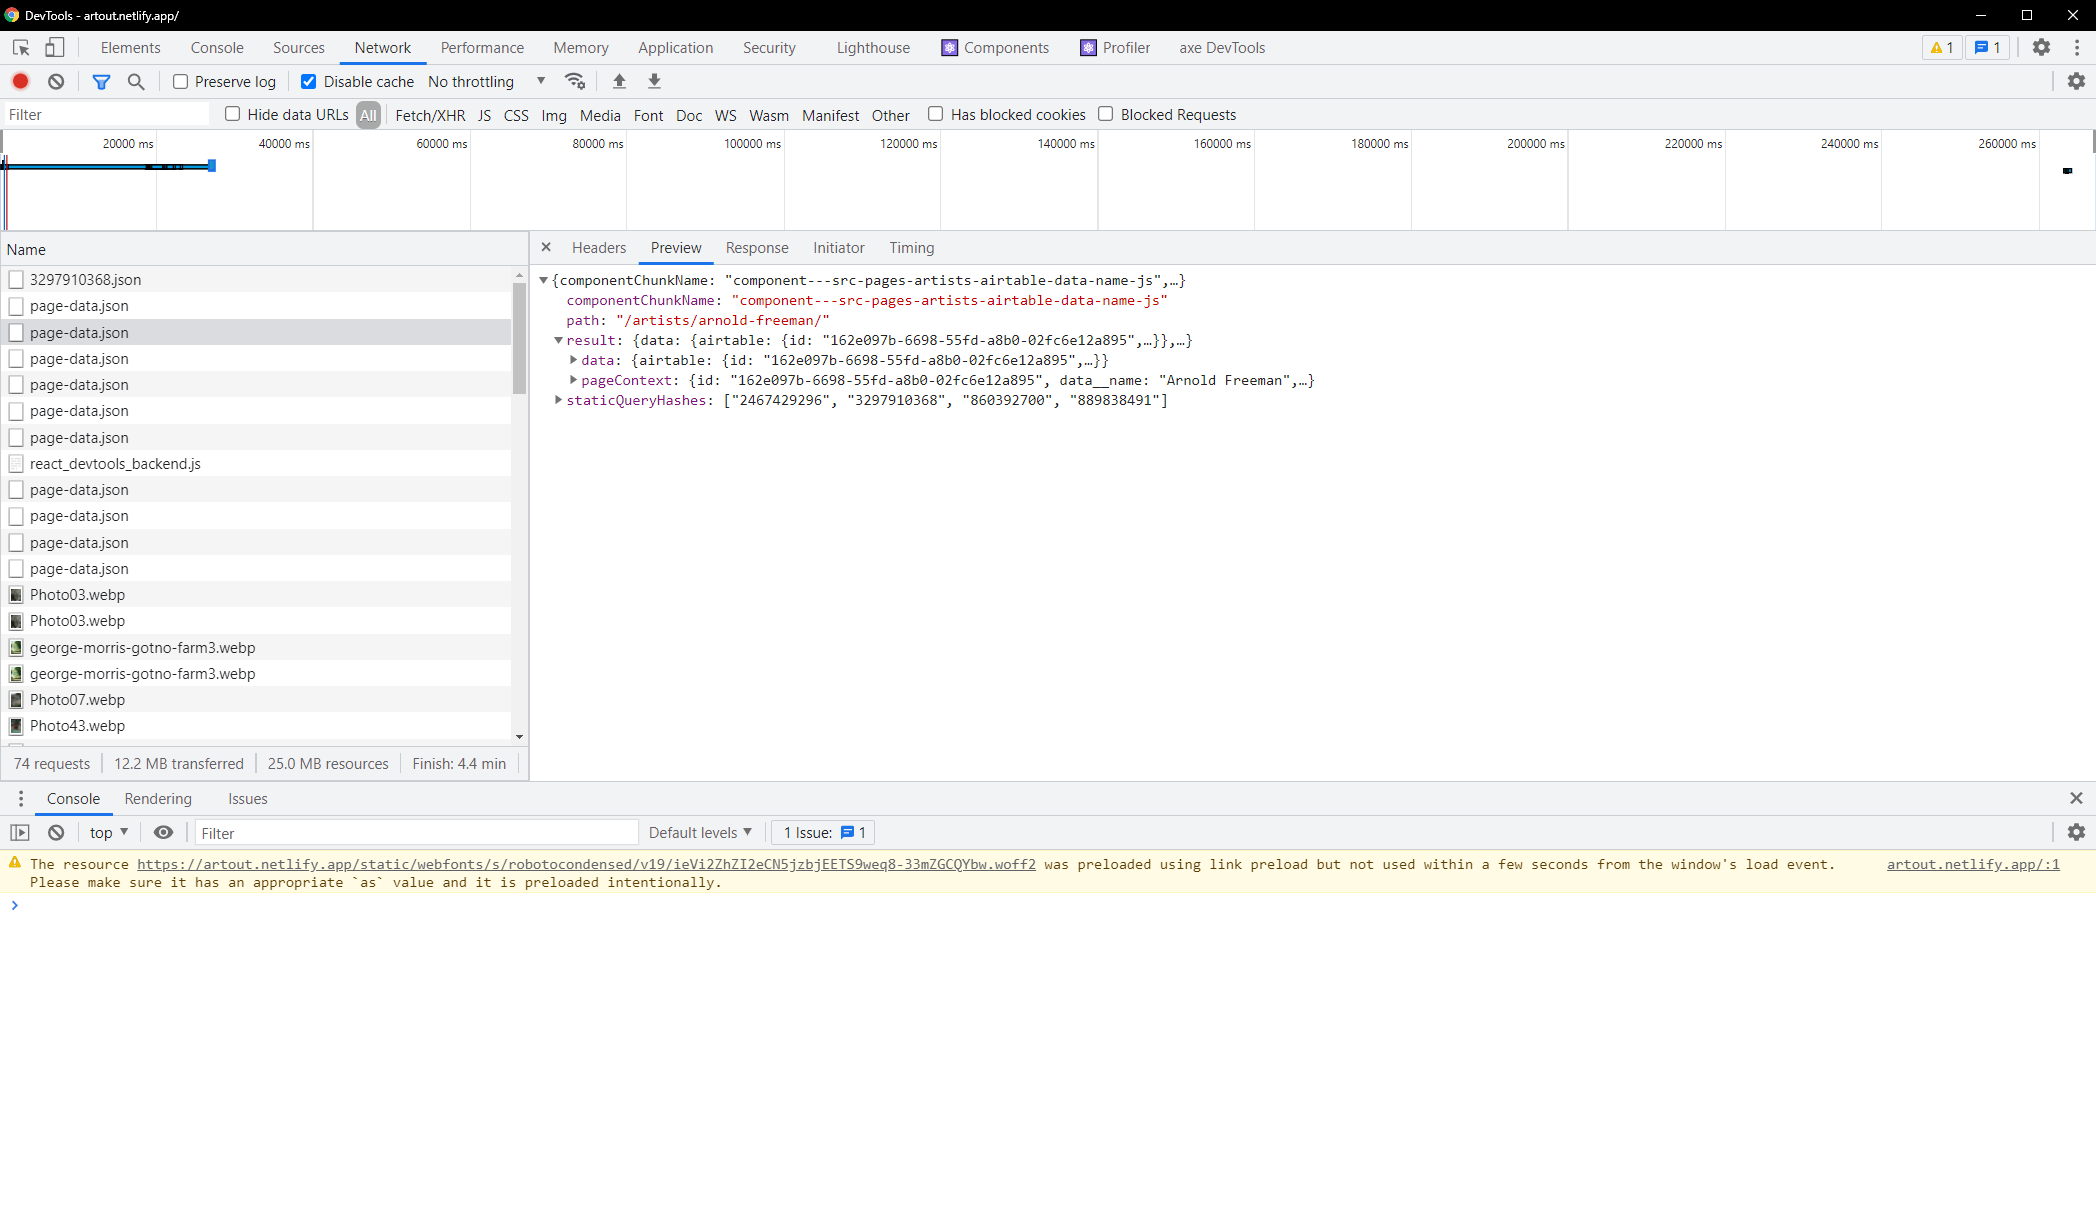Expand staticQueryHashes array
Image resolution: width=2096 pixels, height=1212 pixels.
point(558,400)
